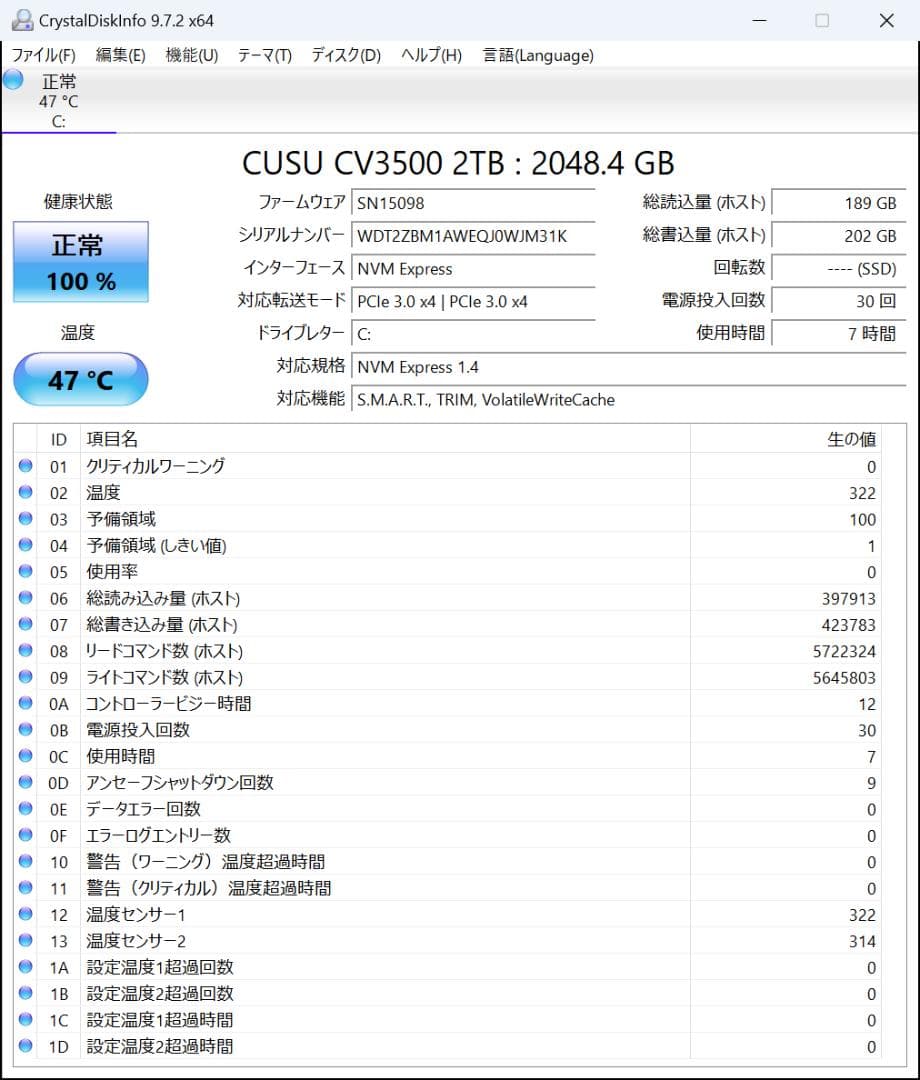The width and height of the screenshot is (920, 1080).
Task: Click the status LED for 温度センサー2
Action: (x=25, y=940)
